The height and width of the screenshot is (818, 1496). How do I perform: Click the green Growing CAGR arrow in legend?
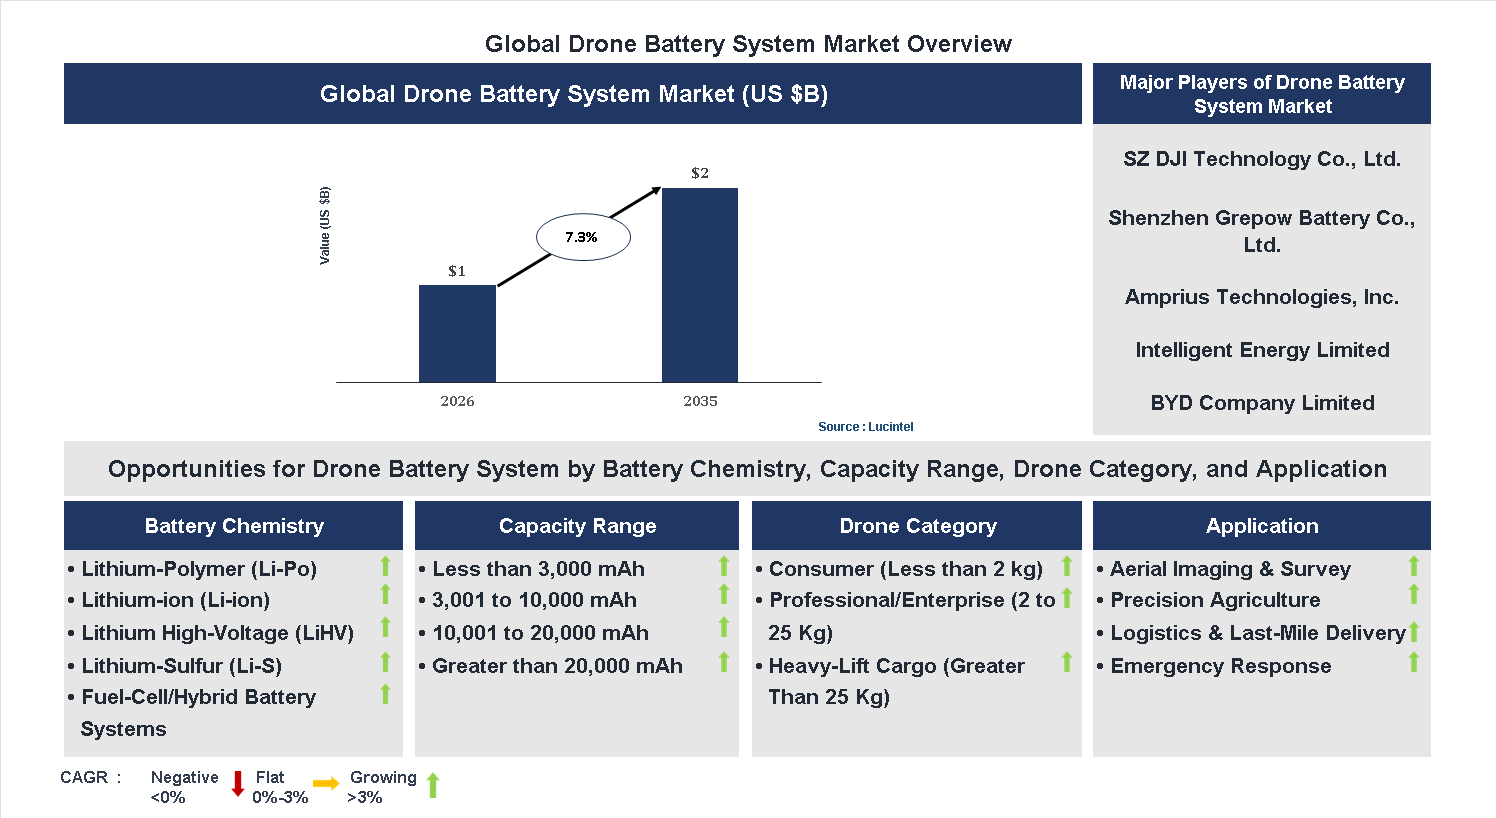(x=433, y=784)
